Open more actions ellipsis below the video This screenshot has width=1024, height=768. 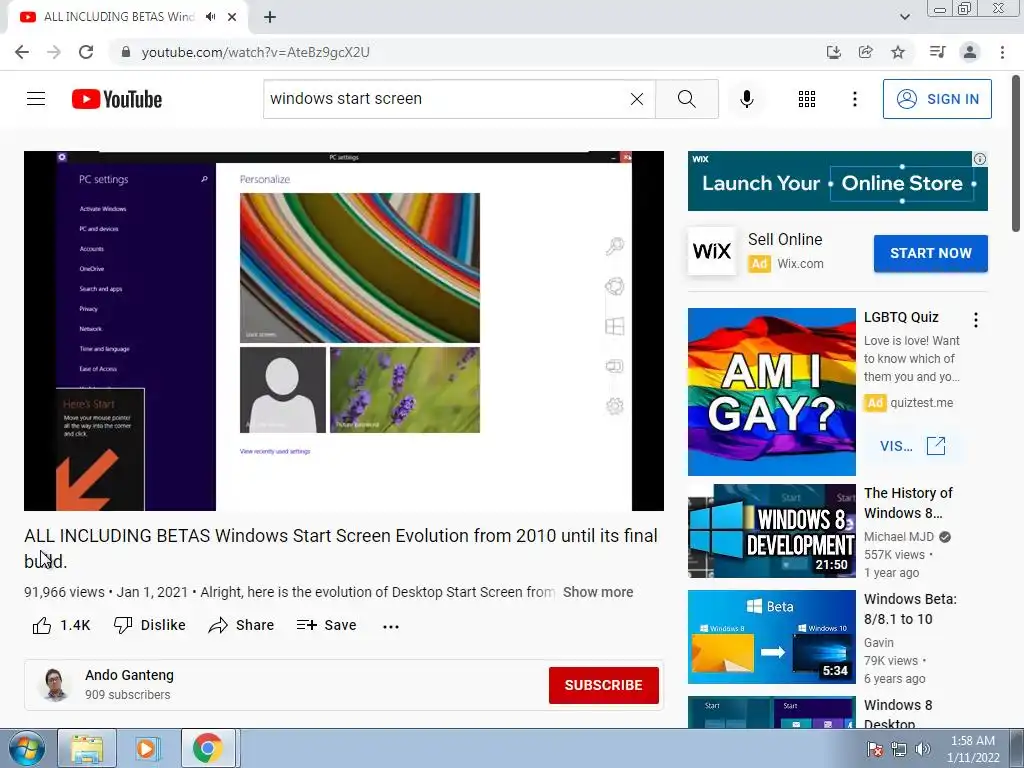tap(391, 626)
